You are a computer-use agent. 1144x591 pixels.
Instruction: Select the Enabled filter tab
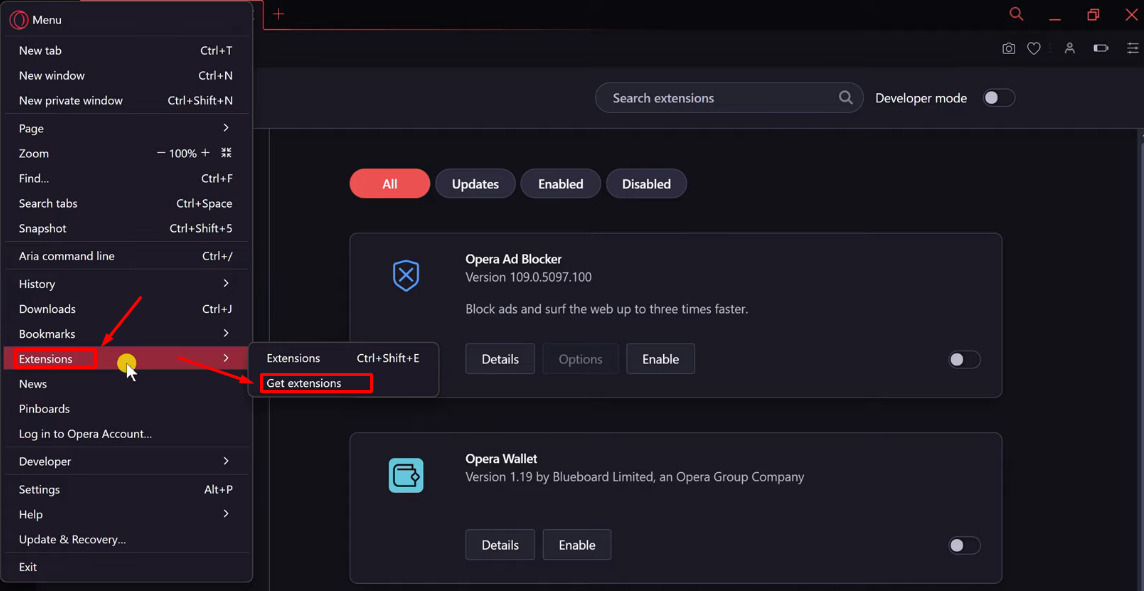point(560,184)
